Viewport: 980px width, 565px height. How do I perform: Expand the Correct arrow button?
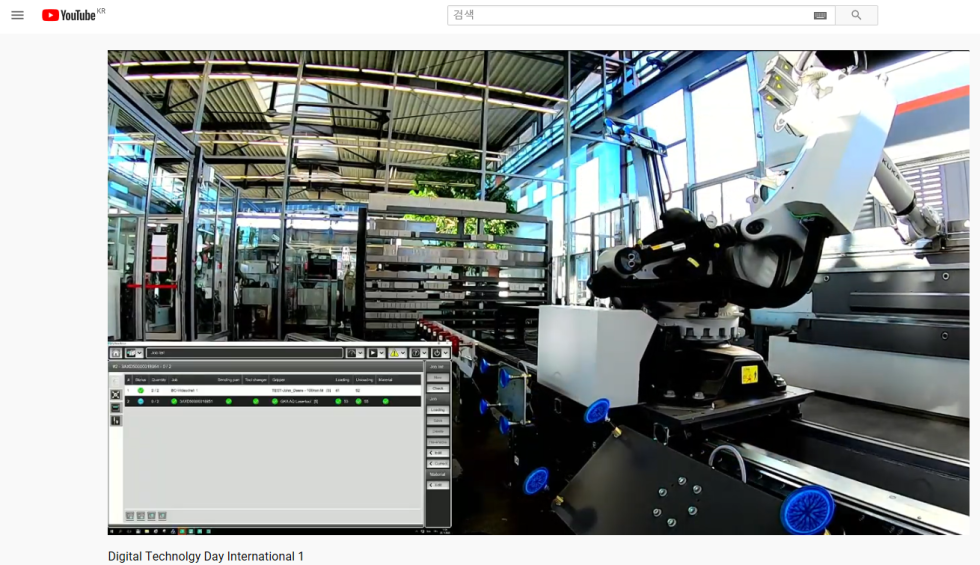coord(438,463)
